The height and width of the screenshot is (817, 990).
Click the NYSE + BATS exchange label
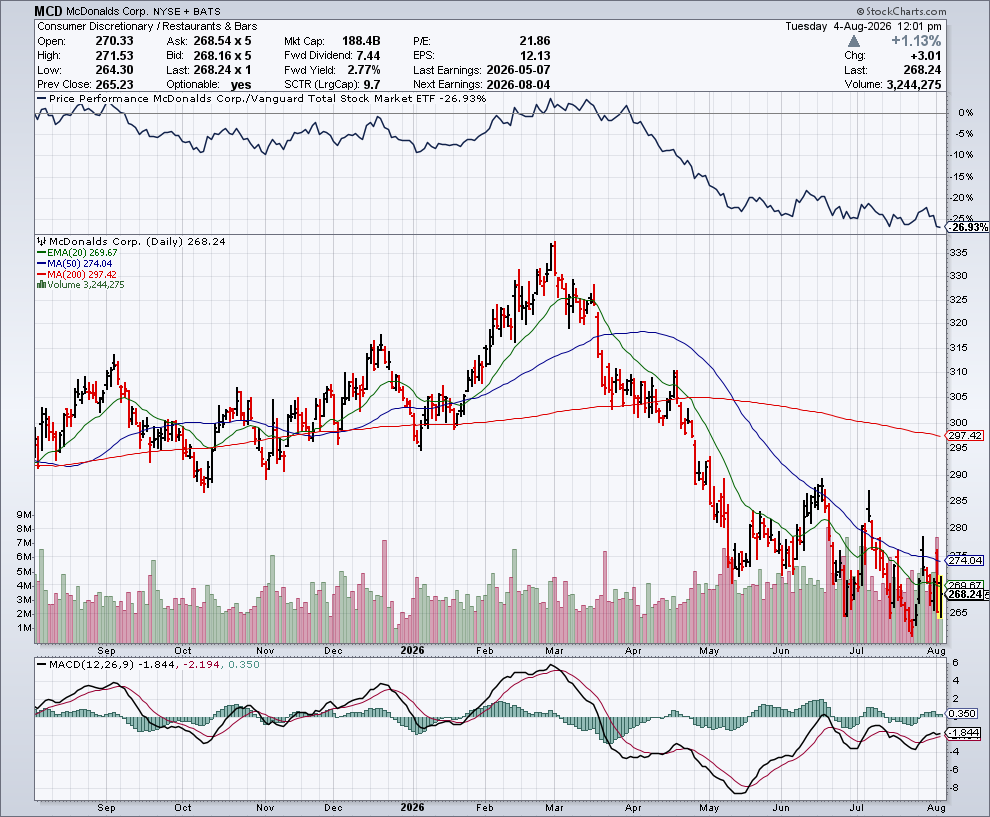pos(188,11)
